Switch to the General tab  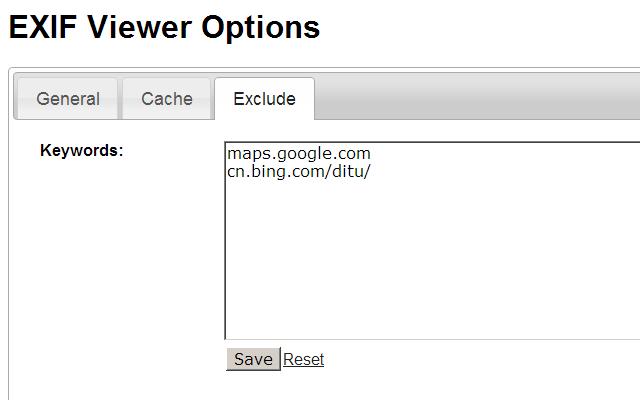(x=68, y=99)
